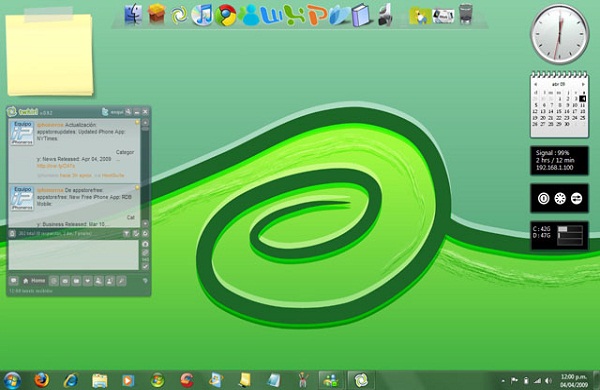The image size is (600, 390).
Task: Open Excel green X icon in dock
Action: (x=294, y=16)
